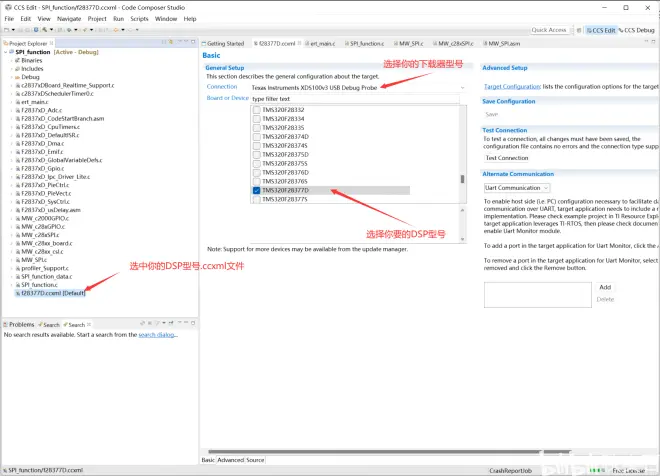Click the description box scroll down arrow
Viewport: 660px width, 476px height.
[463, 239]
